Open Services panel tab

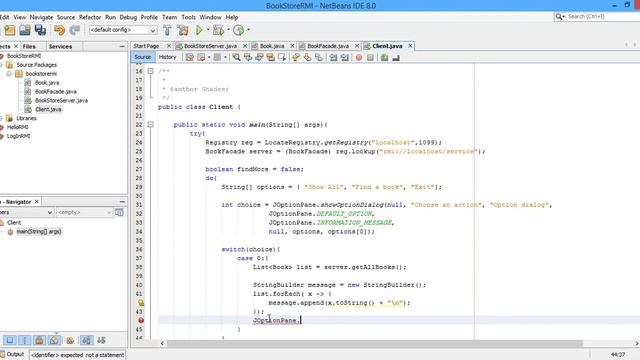(x=60, y=47)
